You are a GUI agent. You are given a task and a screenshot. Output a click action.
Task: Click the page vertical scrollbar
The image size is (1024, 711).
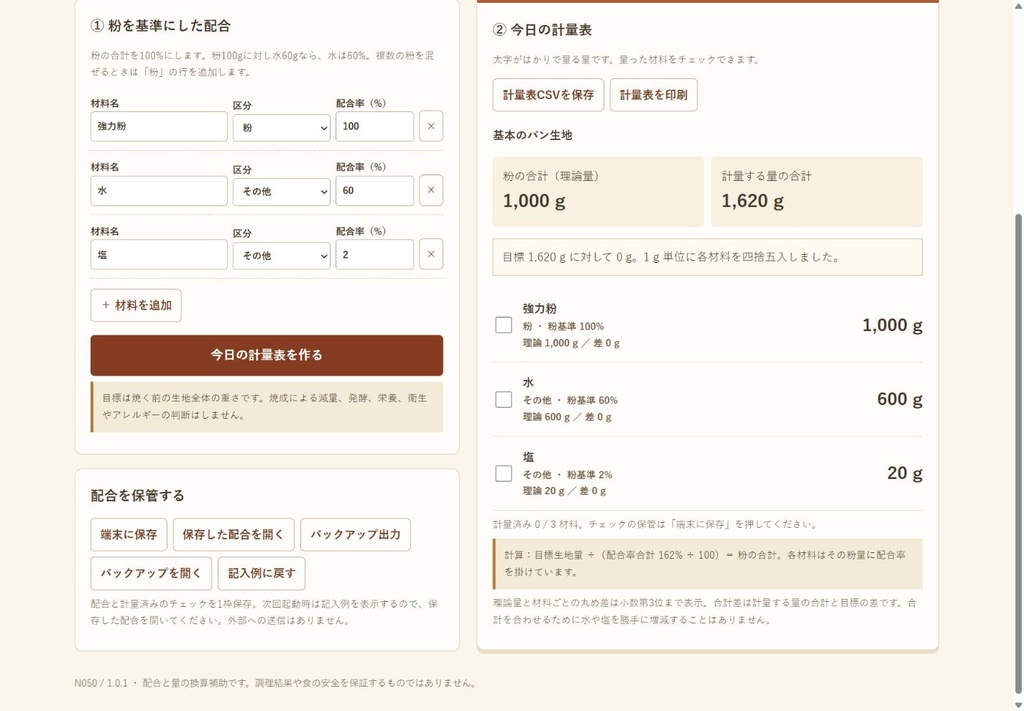(x=1018, y=454)
